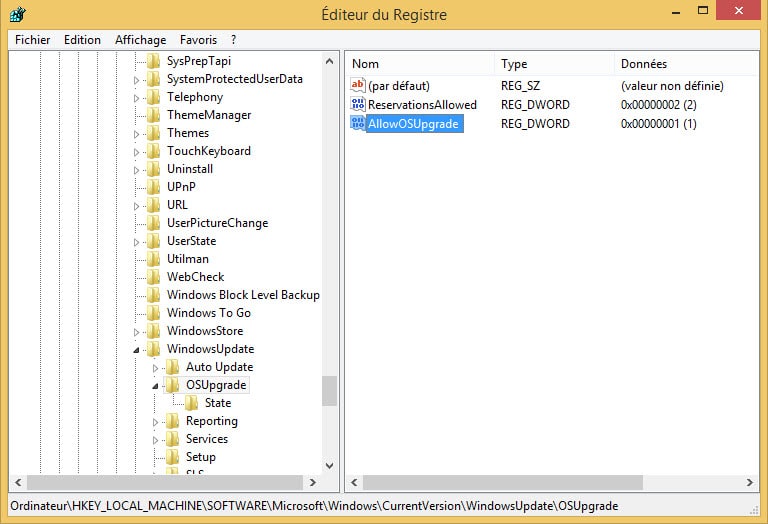Screen dimensions: 768x524
Task: Expand the TouchKeyboard key
Action: pos(137,152)
